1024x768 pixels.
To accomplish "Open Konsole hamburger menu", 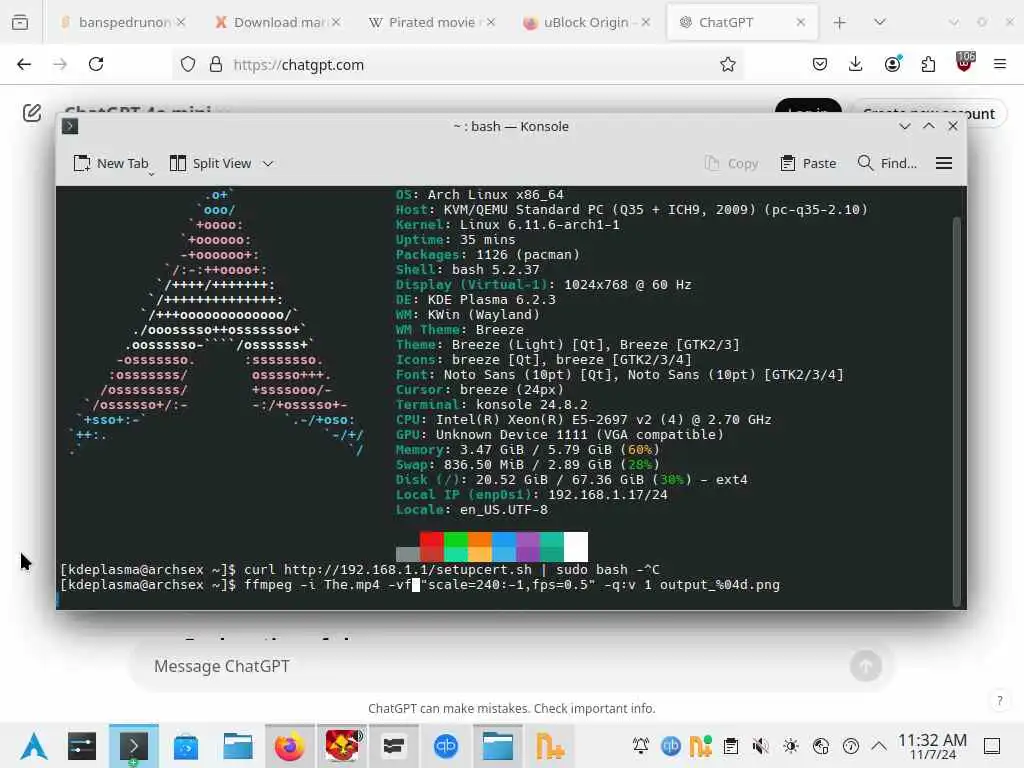I will tap(944, 163).
